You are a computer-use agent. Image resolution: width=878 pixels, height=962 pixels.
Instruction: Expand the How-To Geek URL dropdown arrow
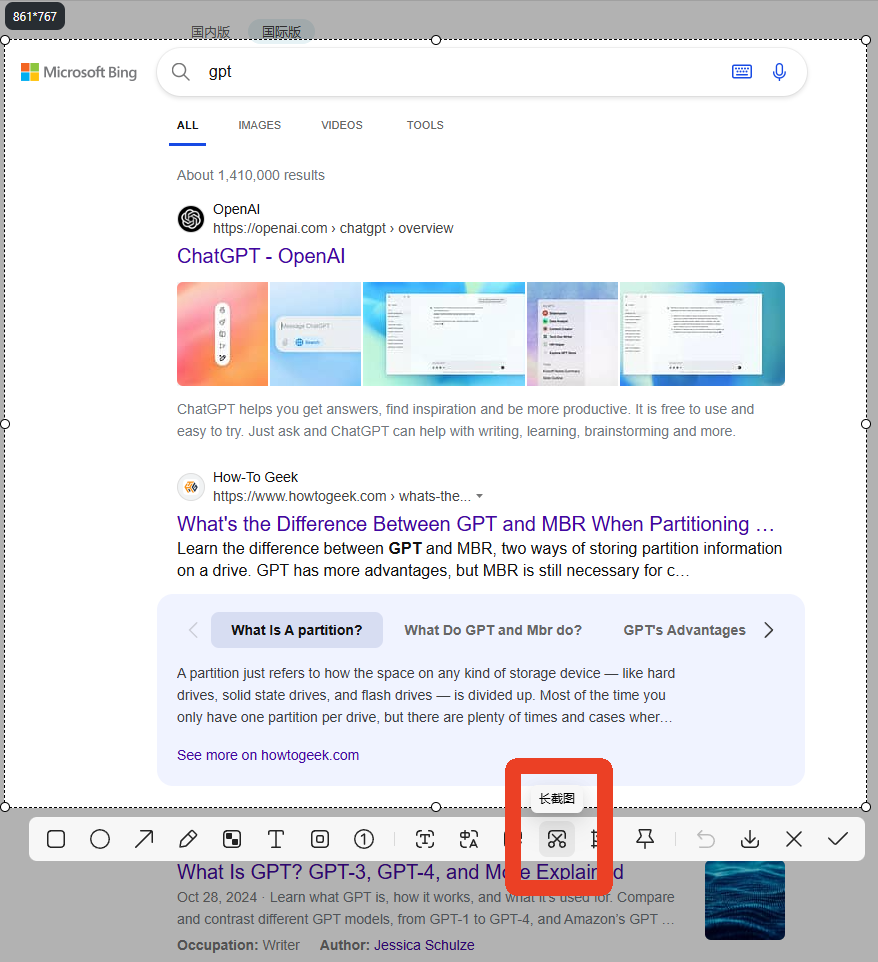tap(480, 496)
